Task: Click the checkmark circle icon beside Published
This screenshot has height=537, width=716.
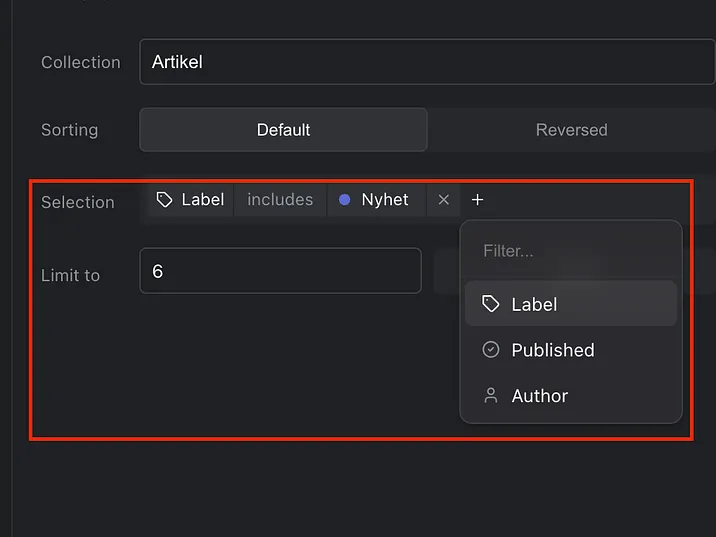Action: click(x=491, y=350)
